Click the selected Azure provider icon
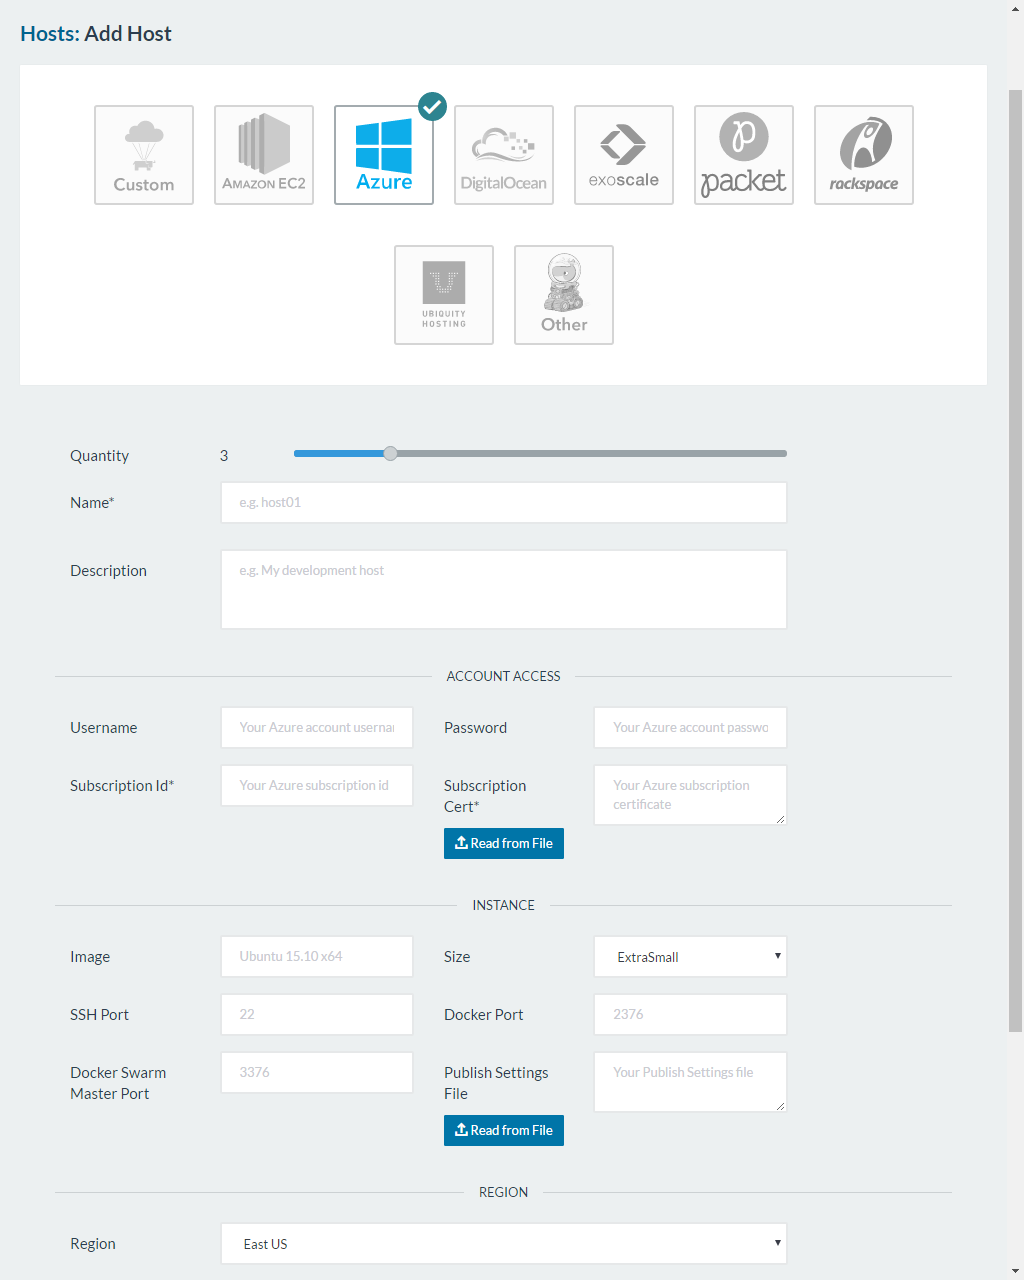The width and height of the screenshot is (1024, 1280). [x=383, y=155]
